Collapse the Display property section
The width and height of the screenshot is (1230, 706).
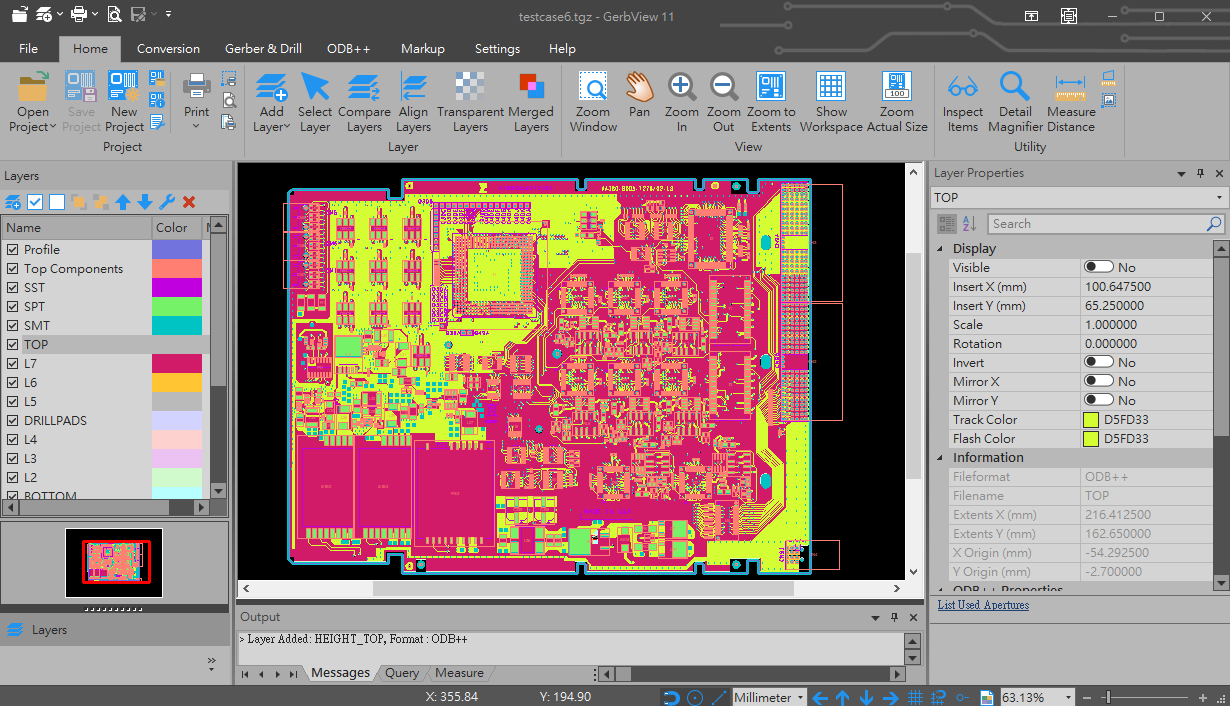tap(940, 248)
